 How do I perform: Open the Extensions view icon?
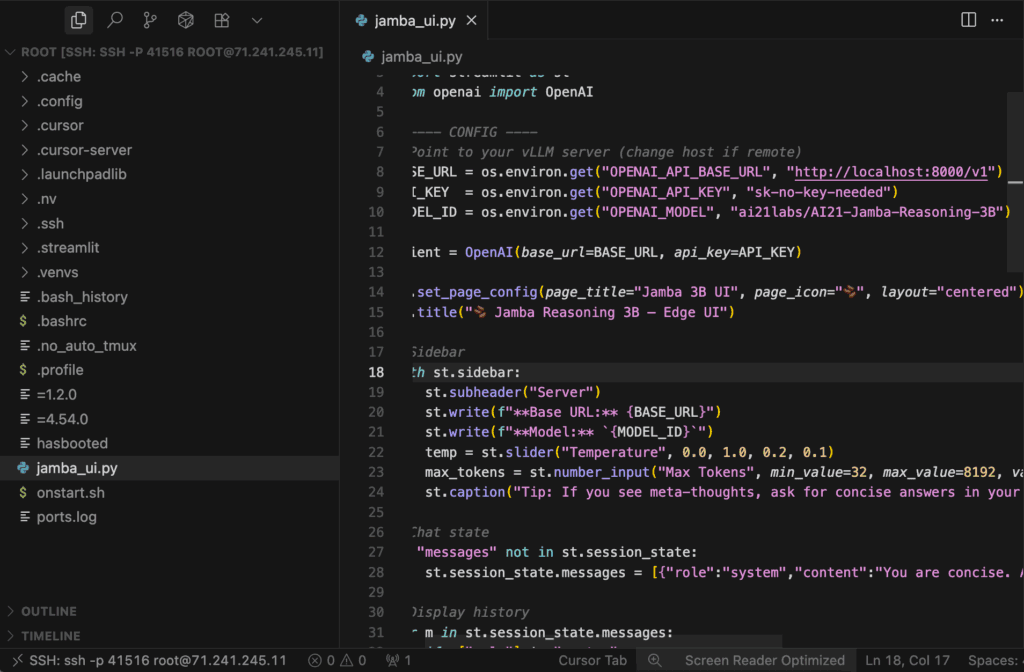222,20
